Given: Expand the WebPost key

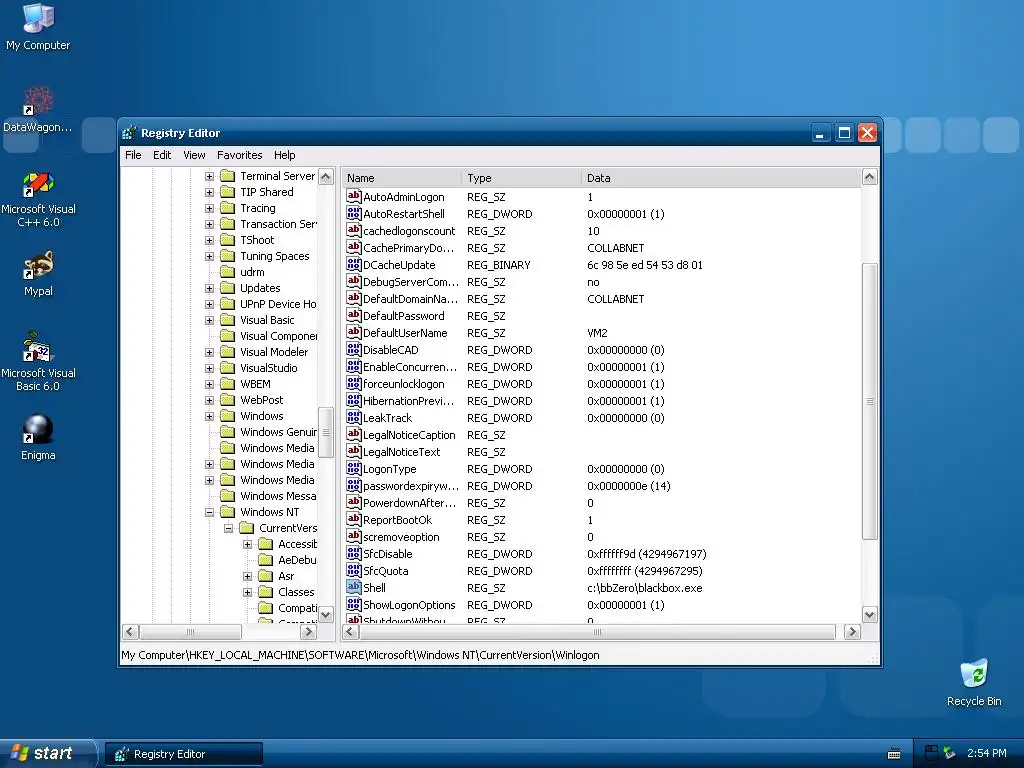Looking at the screenshot, I should 209,400.
